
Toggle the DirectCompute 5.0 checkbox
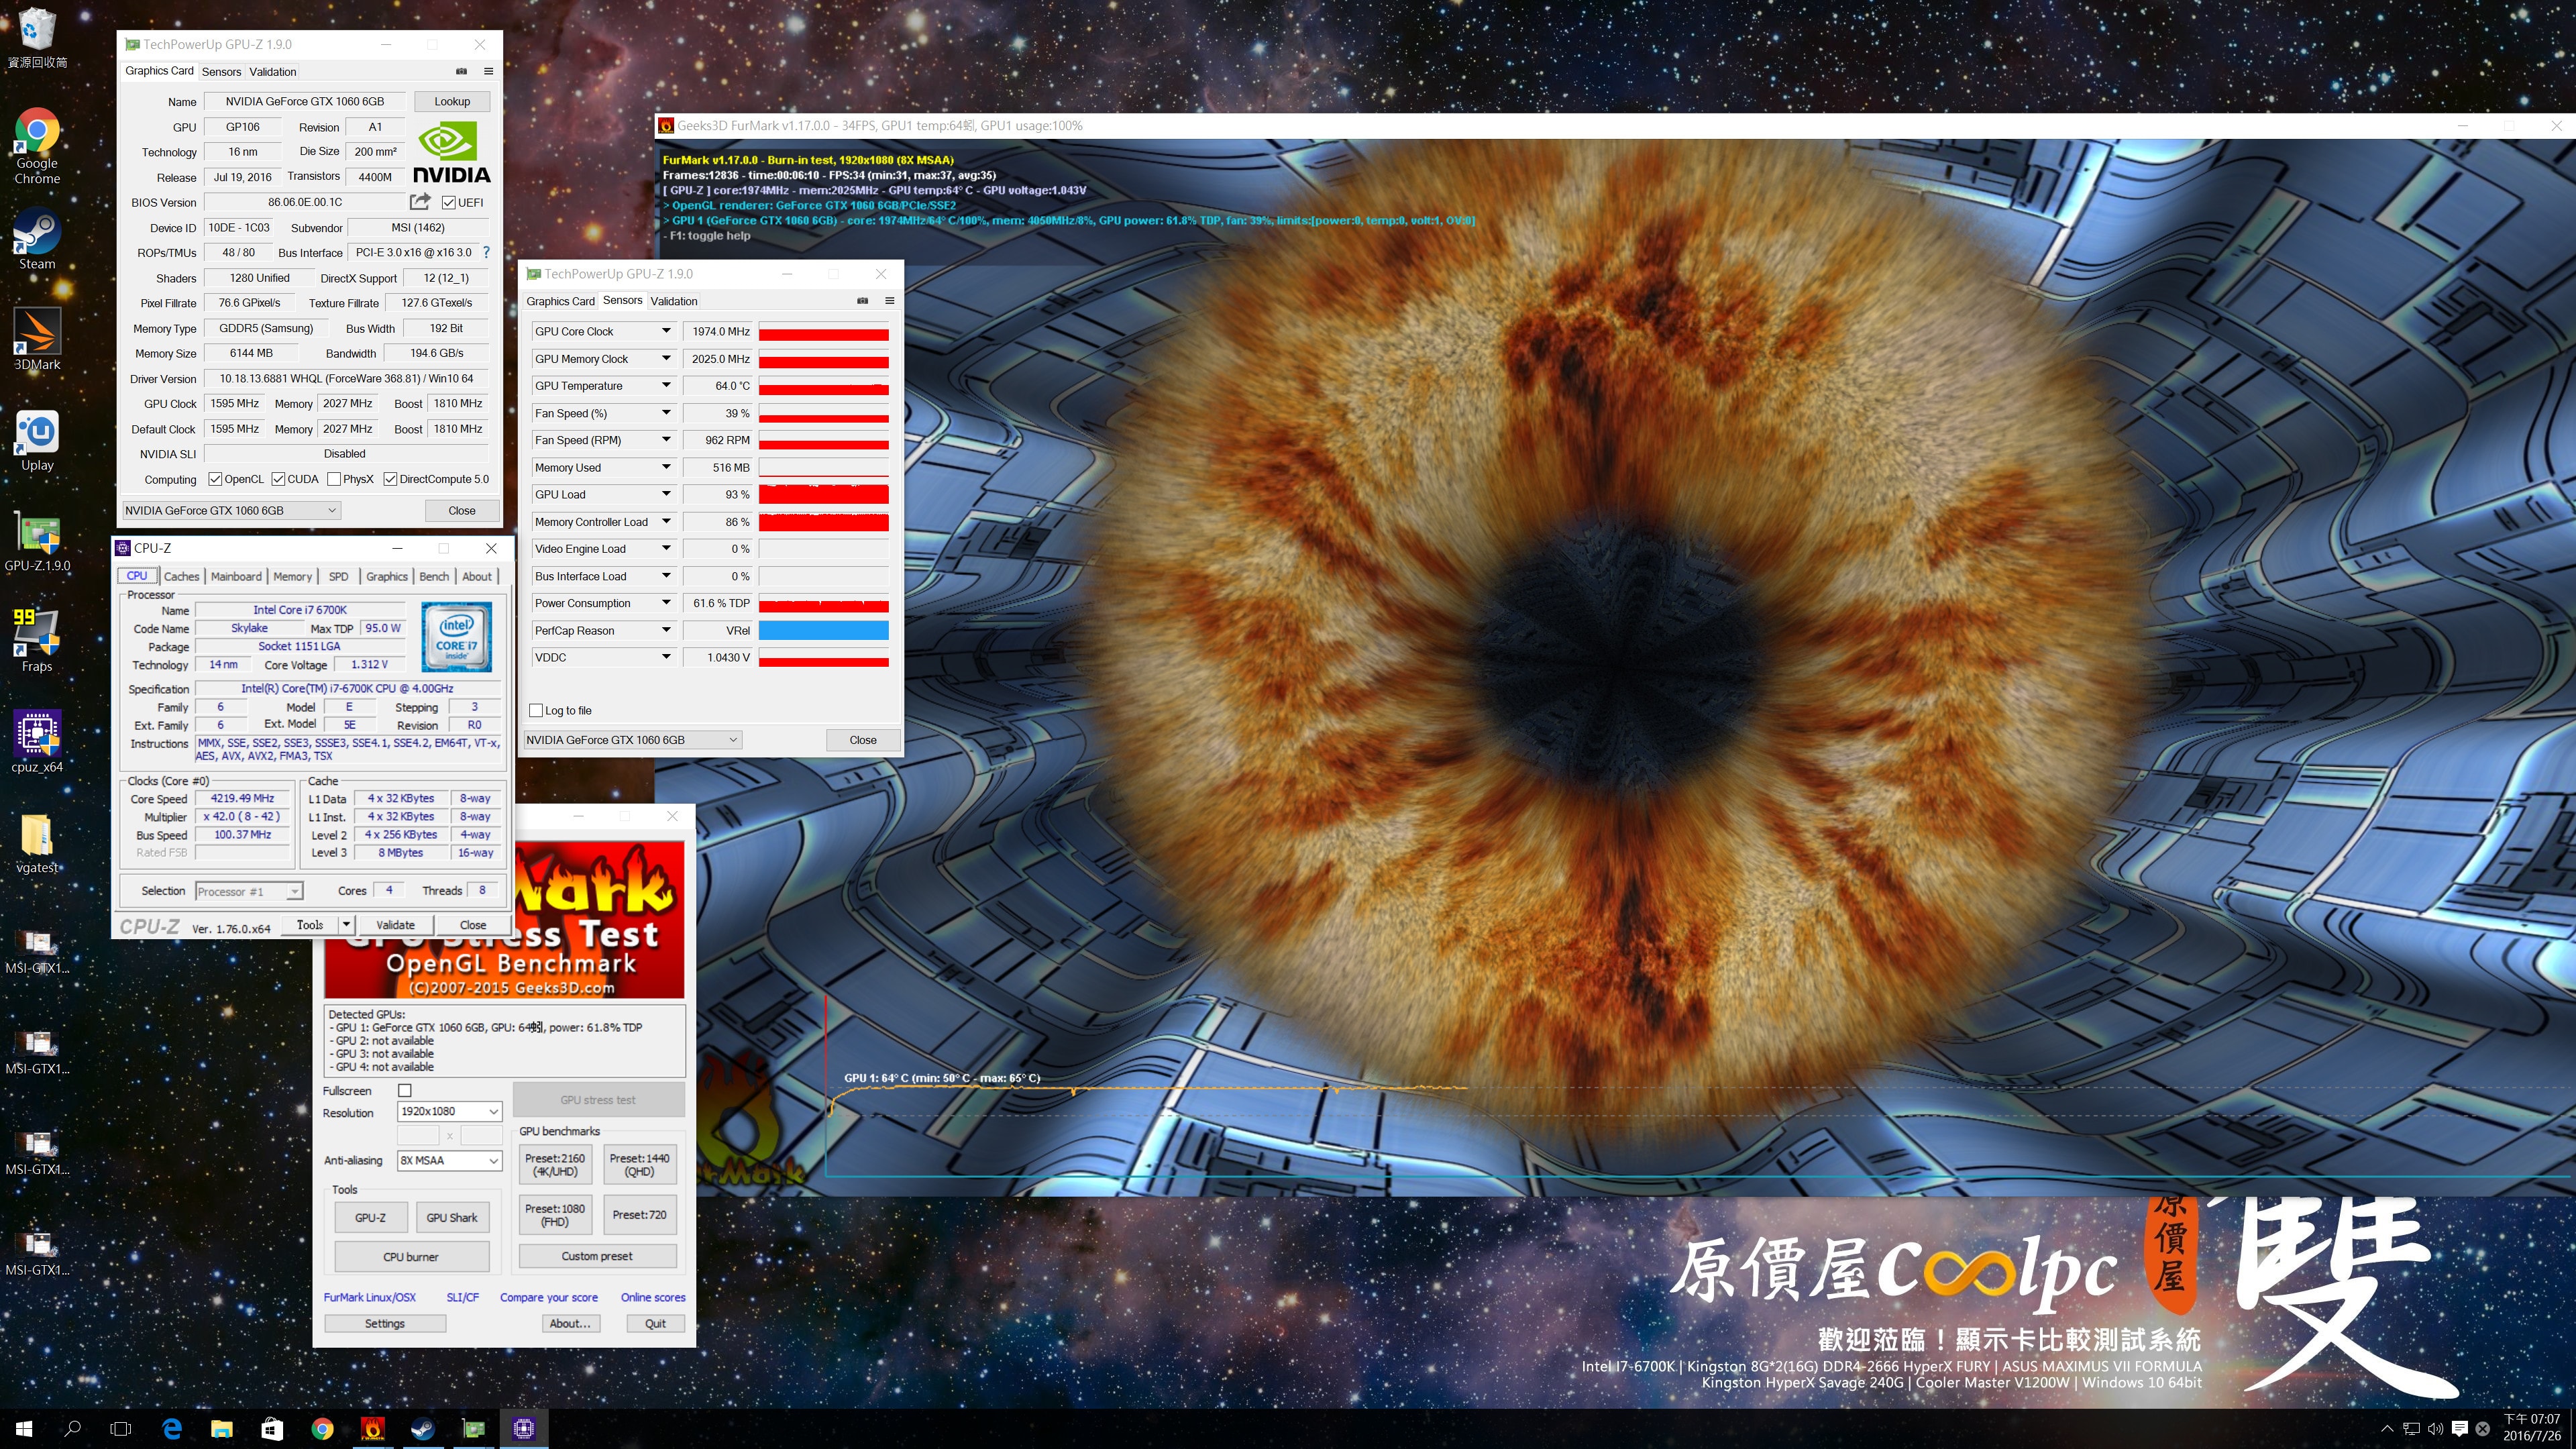pyautogui.click(x=390, y=479)
